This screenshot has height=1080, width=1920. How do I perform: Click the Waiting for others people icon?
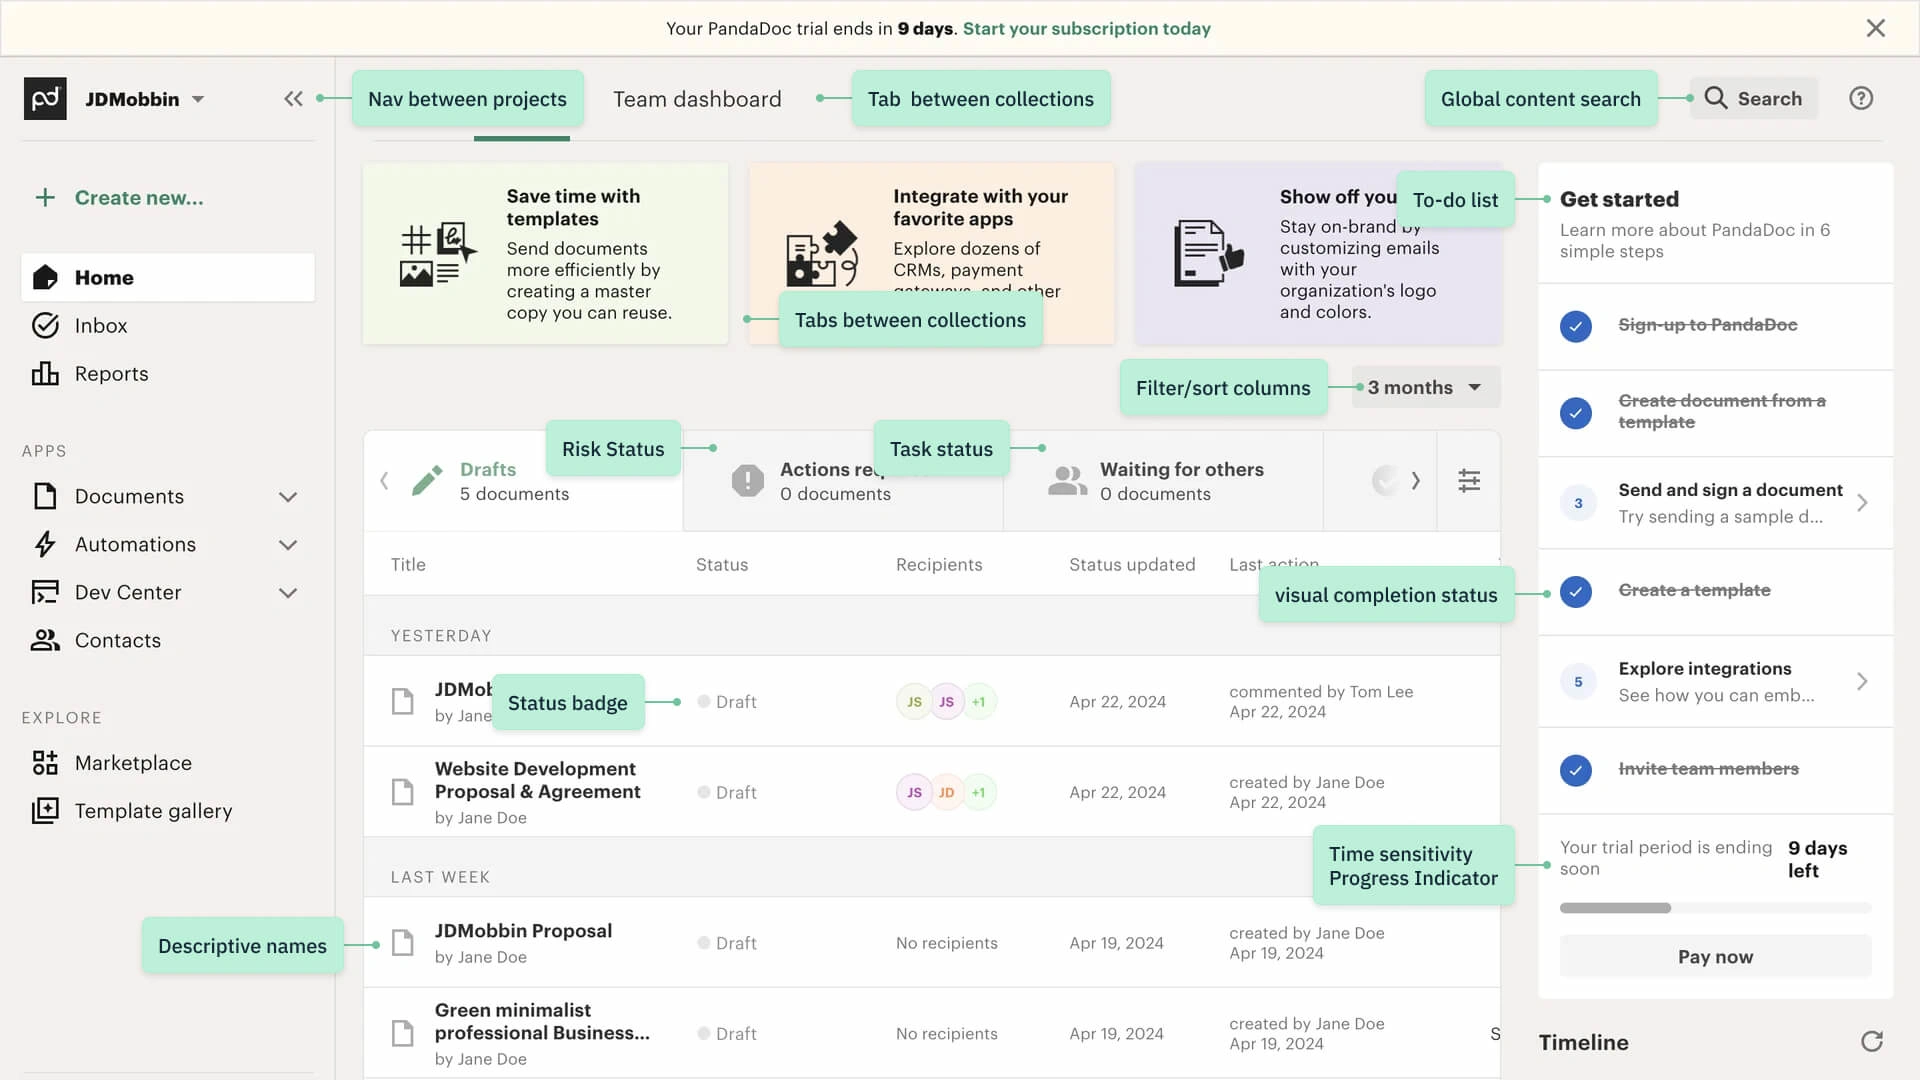pos(1067,481)
